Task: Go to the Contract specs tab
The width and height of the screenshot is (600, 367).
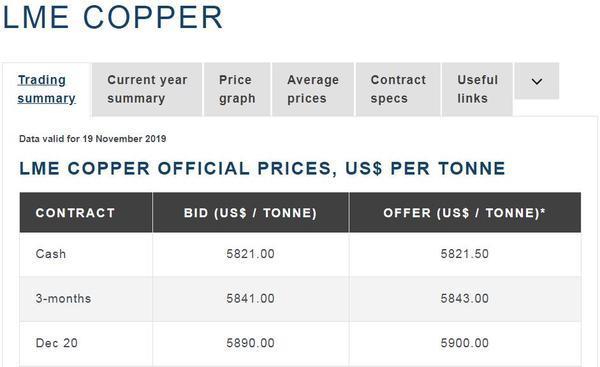Action: click(398, 89)
